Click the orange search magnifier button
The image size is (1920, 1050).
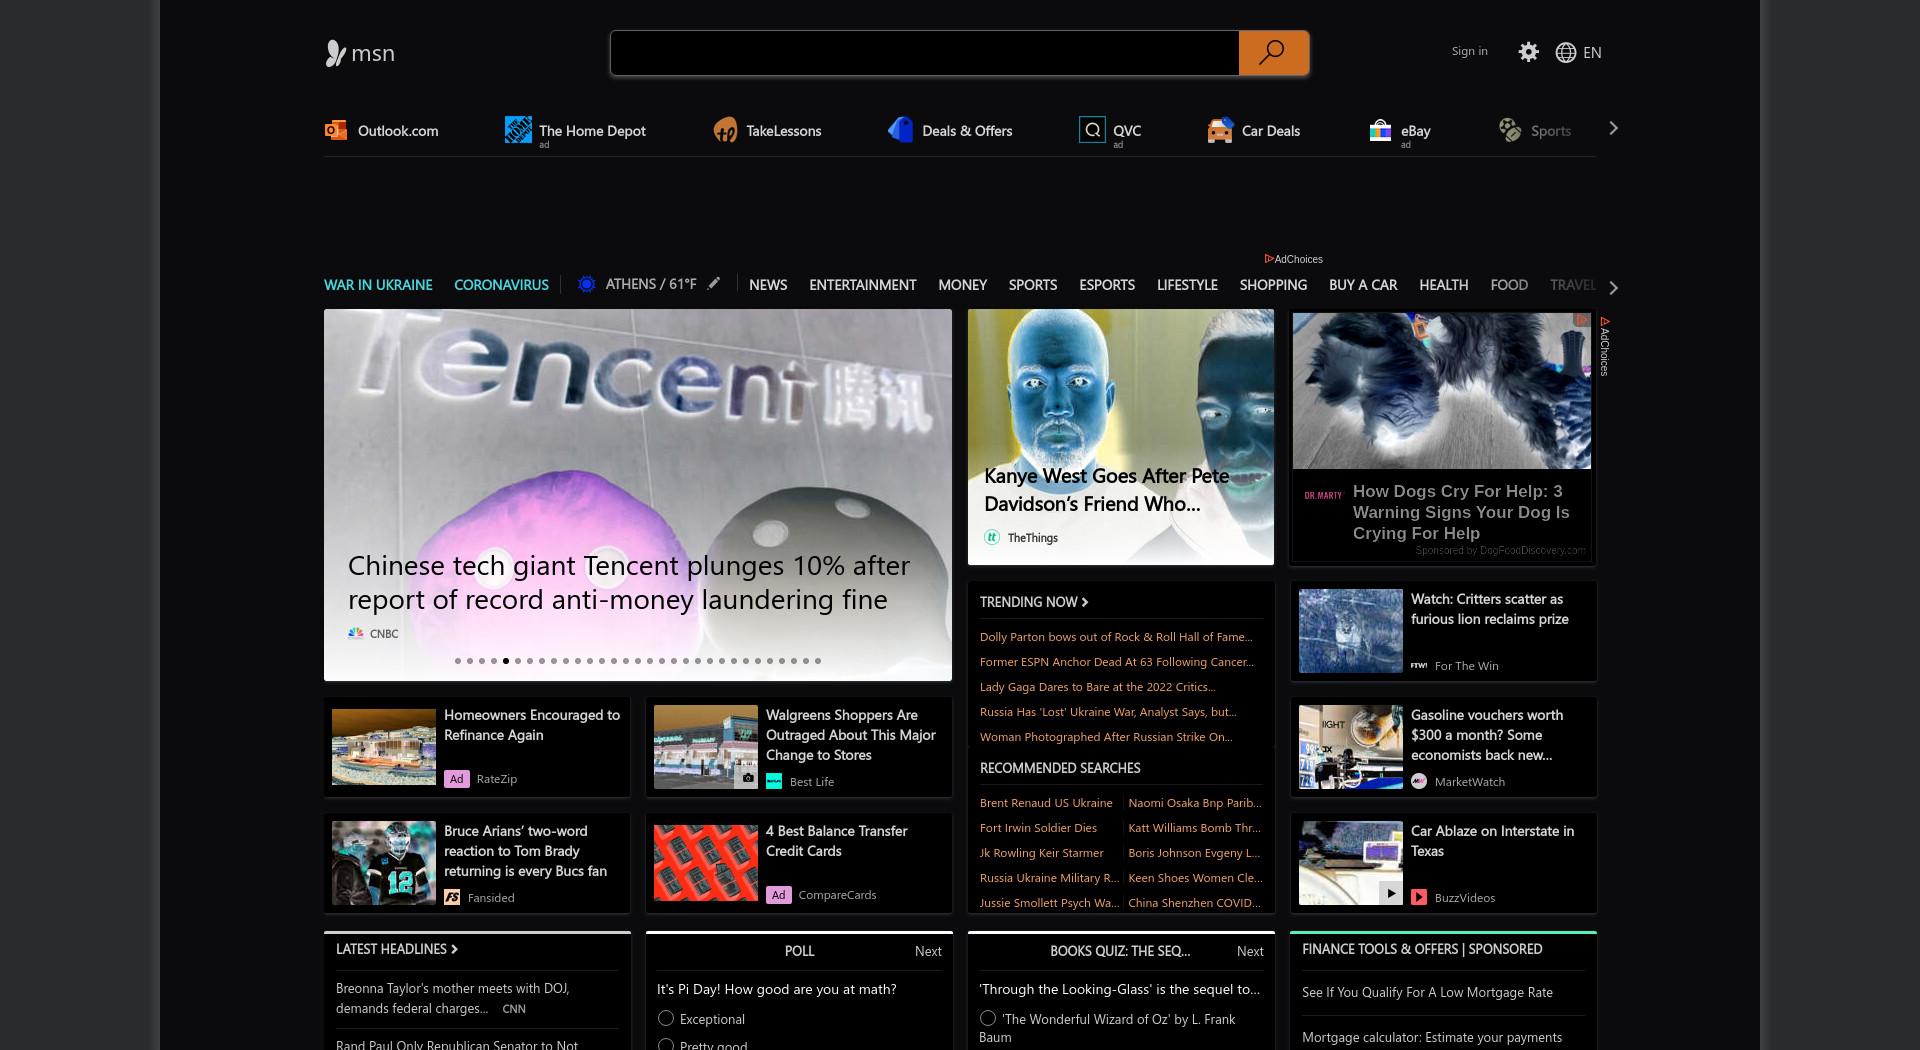pyautogui.click(x=1273, y=53)
